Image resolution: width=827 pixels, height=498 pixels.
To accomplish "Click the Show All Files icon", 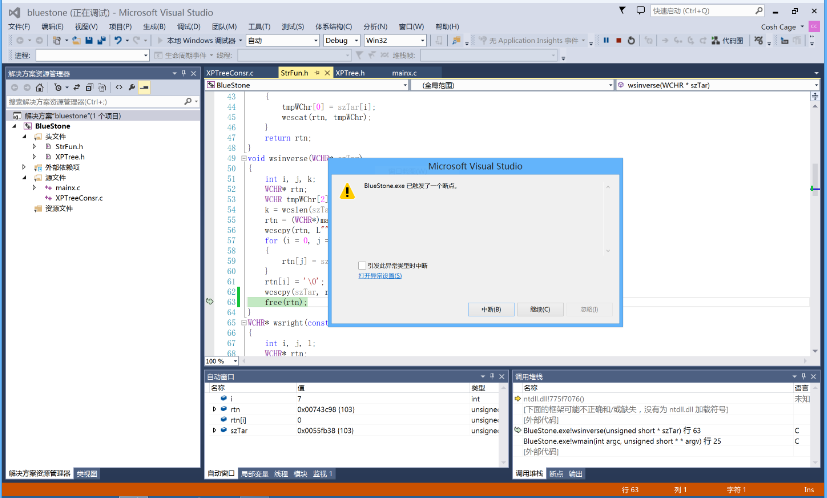I will 102,88.
